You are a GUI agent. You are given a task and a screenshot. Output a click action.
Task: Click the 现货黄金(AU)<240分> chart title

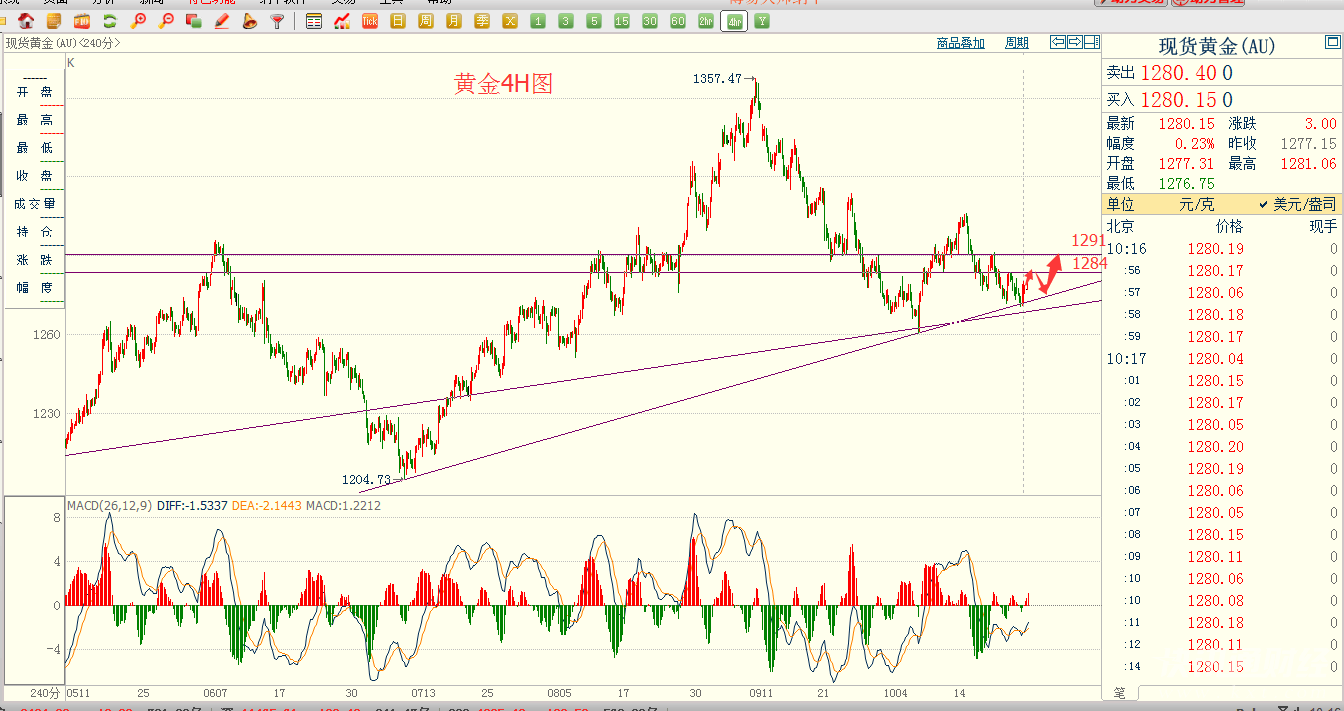pyautogui.click(x=62, y=43)
